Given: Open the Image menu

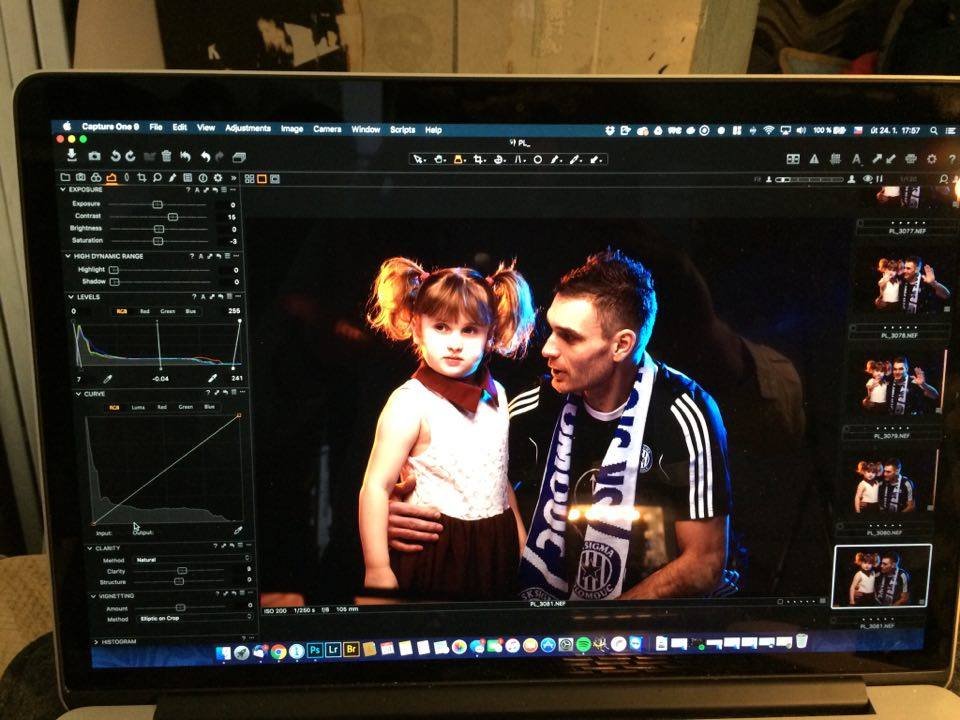Looking at the screenshot, I should coord(292,129).
